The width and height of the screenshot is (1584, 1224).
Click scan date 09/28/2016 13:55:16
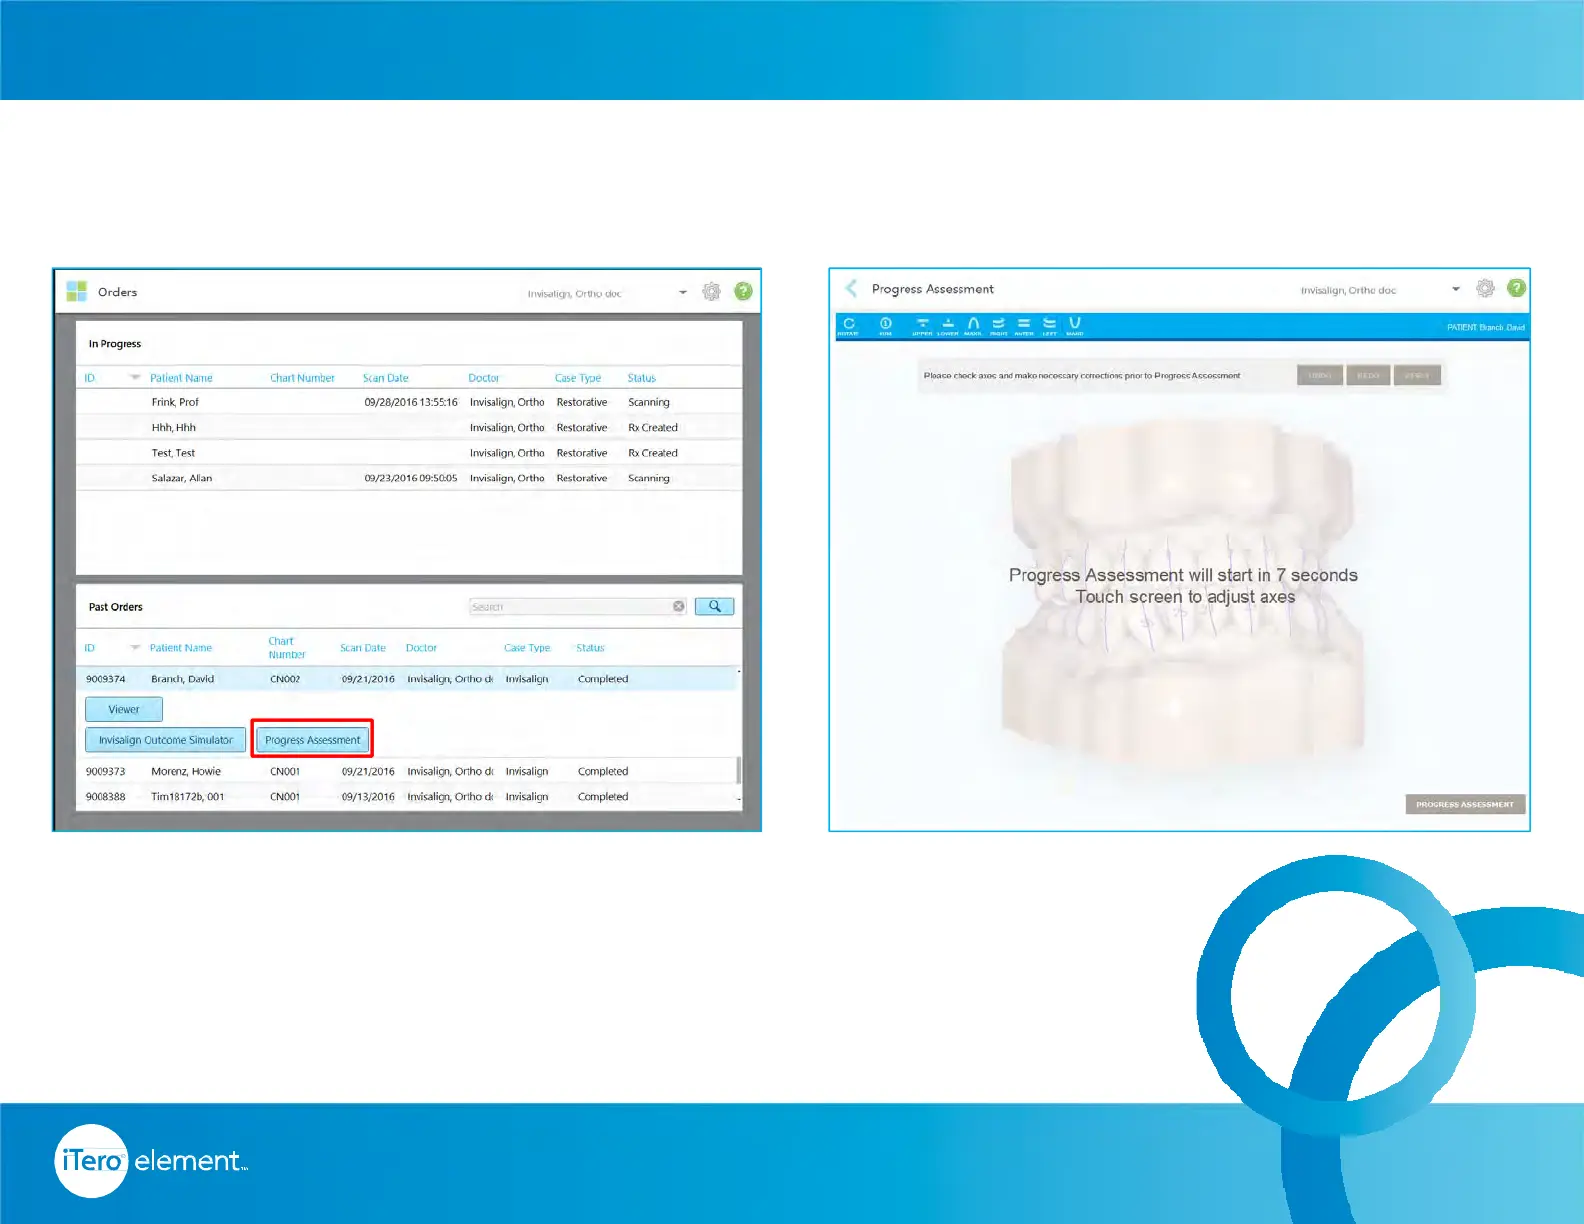pyautogui.click(x=411, y=402)
